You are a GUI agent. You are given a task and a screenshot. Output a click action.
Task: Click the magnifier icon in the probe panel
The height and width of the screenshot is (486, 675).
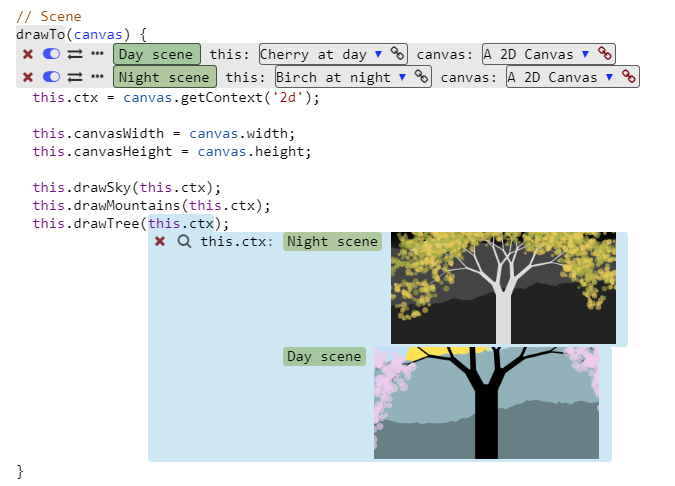184,241
